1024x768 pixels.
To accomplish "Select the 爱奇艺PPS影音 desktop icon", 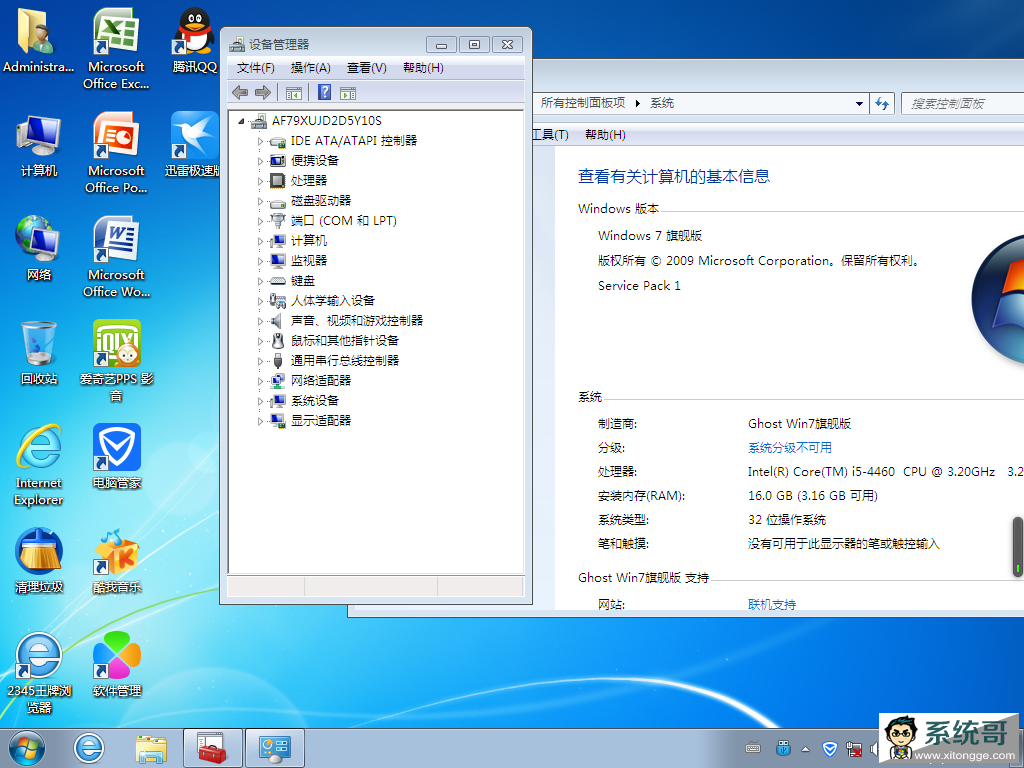I will tap(117, 344).
